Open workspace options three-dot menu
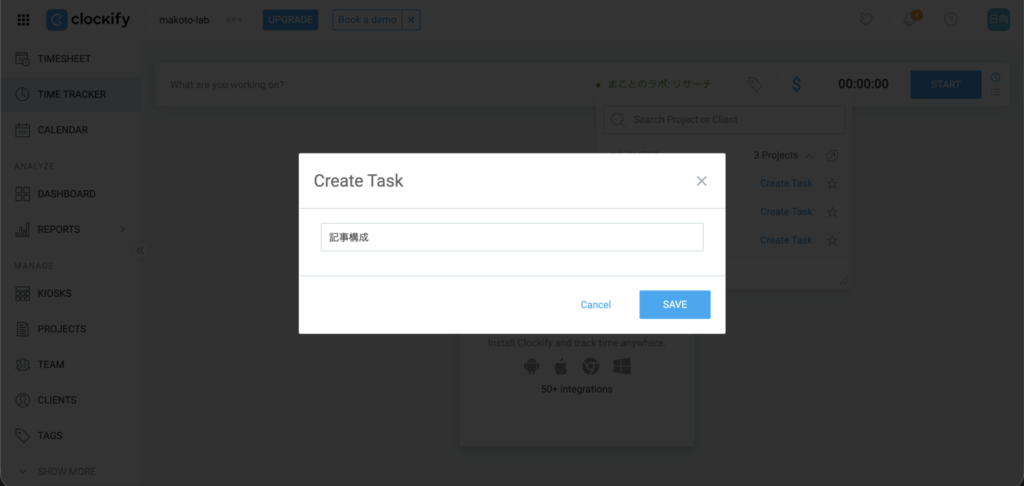Image resolution: width=1024 pixels, height=486 pixels. pyautogui.click(x=234, y=20)
